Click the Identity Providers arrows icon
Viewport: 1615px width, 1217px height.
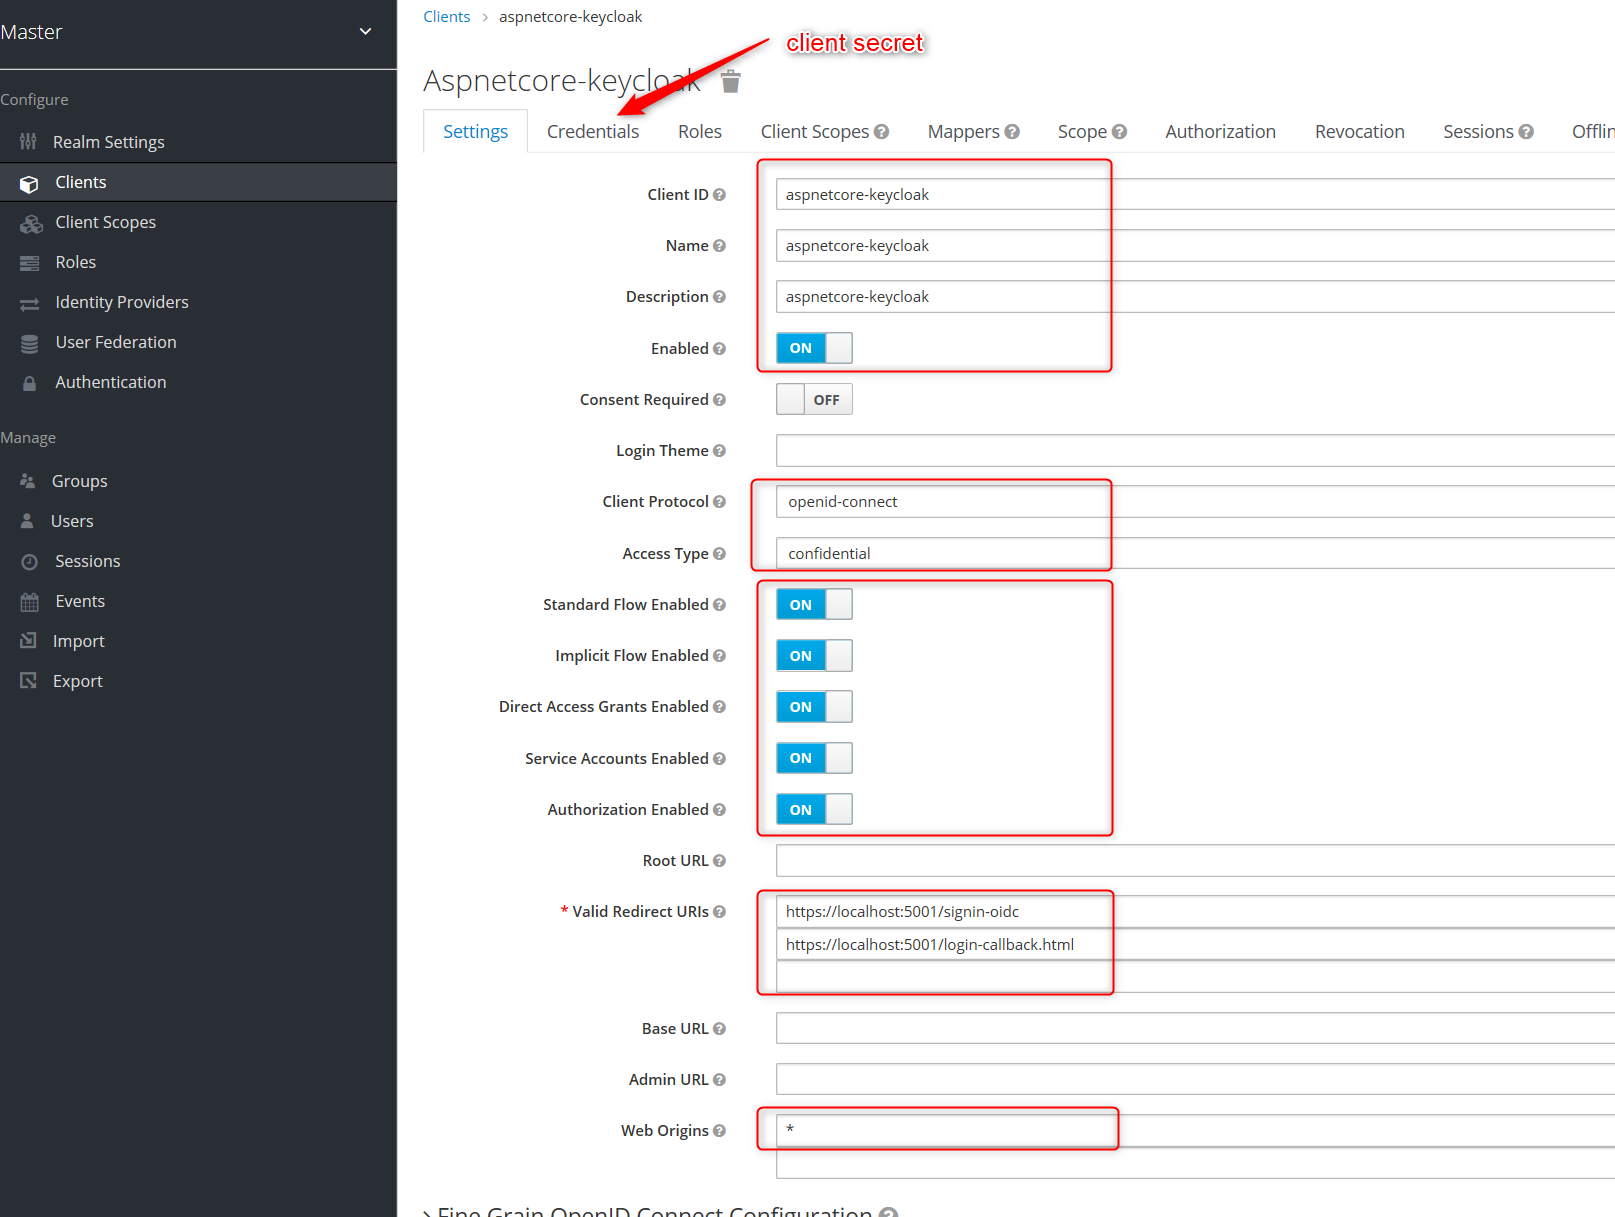coord(30,303)
